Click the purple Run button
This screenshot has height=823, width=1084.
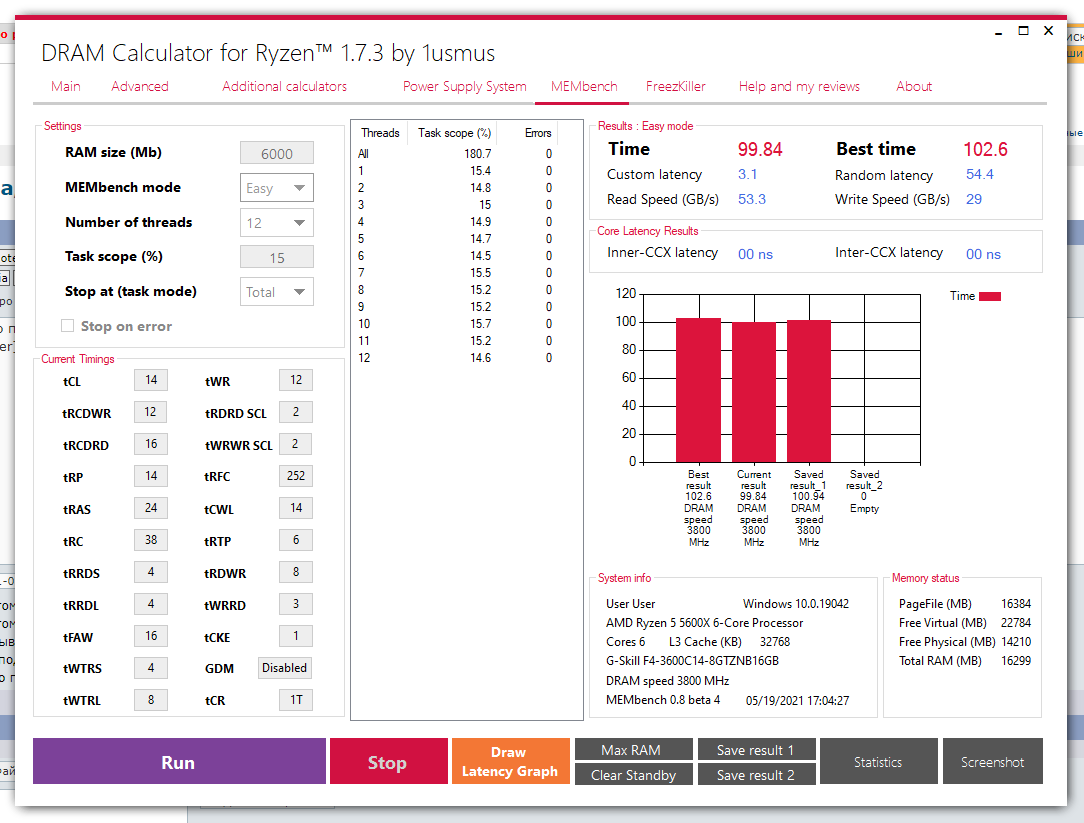(x=179, y=761)
